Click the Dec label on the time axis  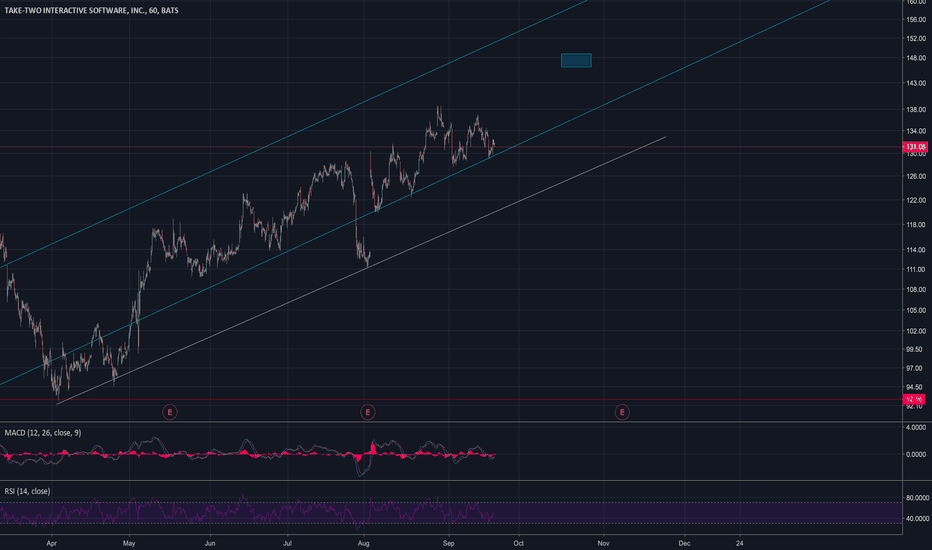click(684, 543)
